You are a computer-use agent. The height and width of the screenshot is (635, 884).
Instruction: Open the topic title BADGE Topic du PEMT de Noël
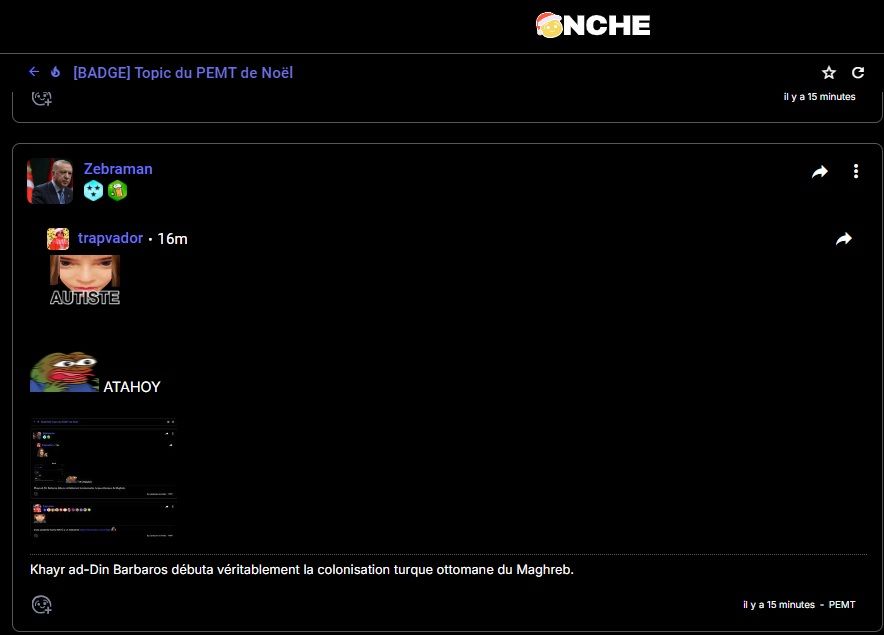click(183, 72)
